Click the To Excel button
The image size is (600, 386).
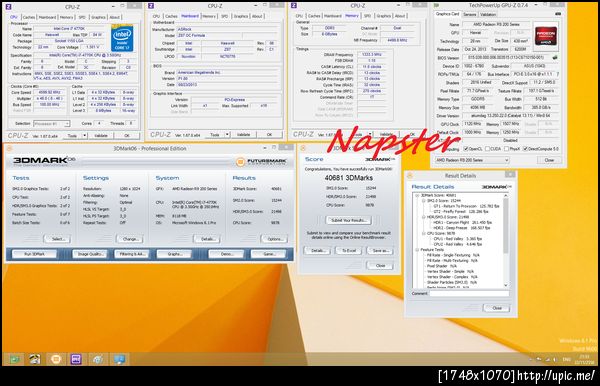349,251
